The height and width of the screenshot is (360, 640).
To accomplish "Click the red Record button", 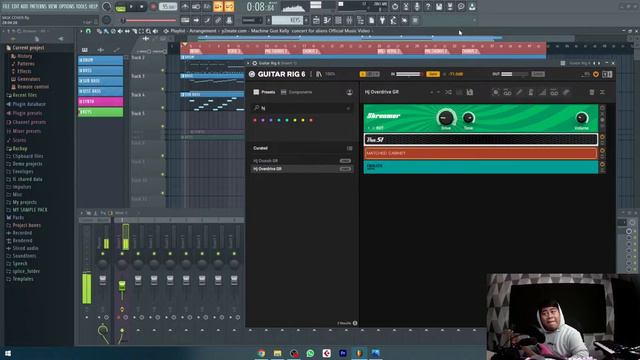I will [153, 7].
